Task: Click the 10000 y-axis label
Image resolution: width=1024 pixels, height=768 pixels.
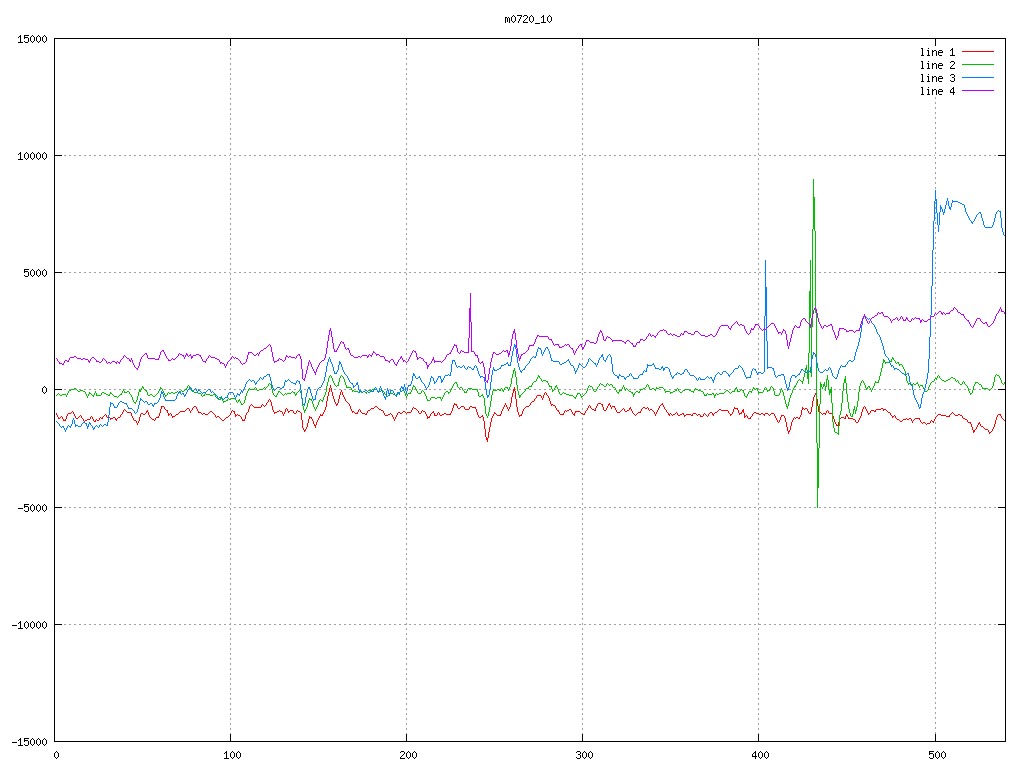Action: click(x=32, y=156)
